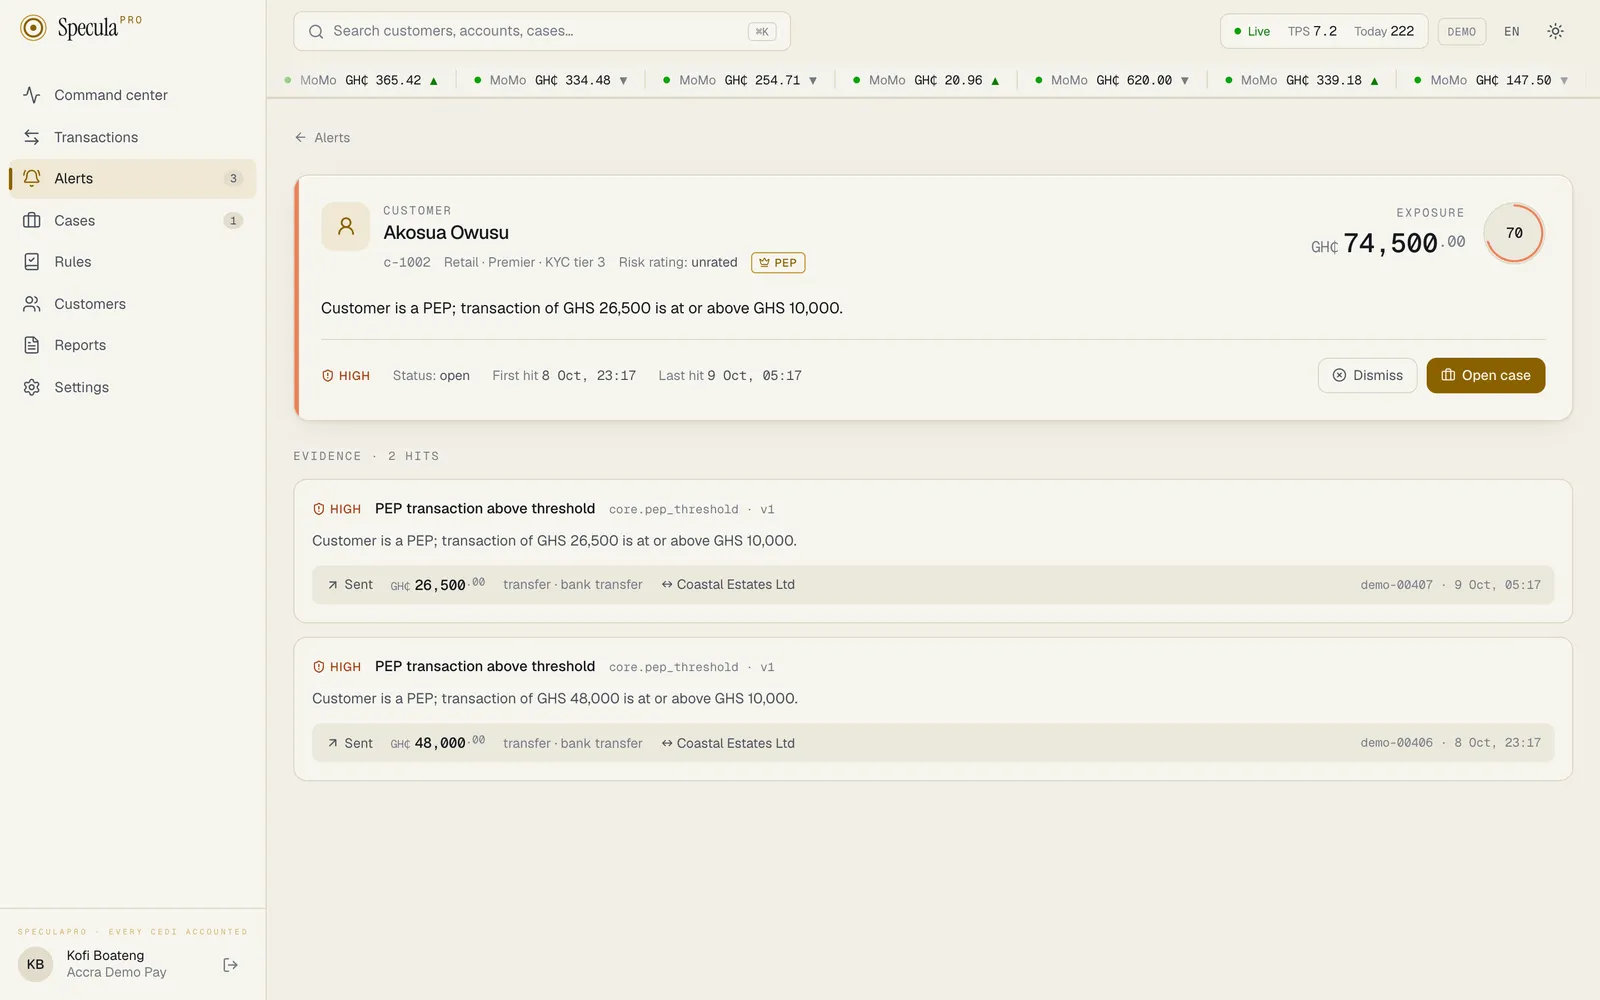This screenshot has width=1600, height=1000.
Task: Click the core.pep_threshold label on first hit
Action: [673, 510]
